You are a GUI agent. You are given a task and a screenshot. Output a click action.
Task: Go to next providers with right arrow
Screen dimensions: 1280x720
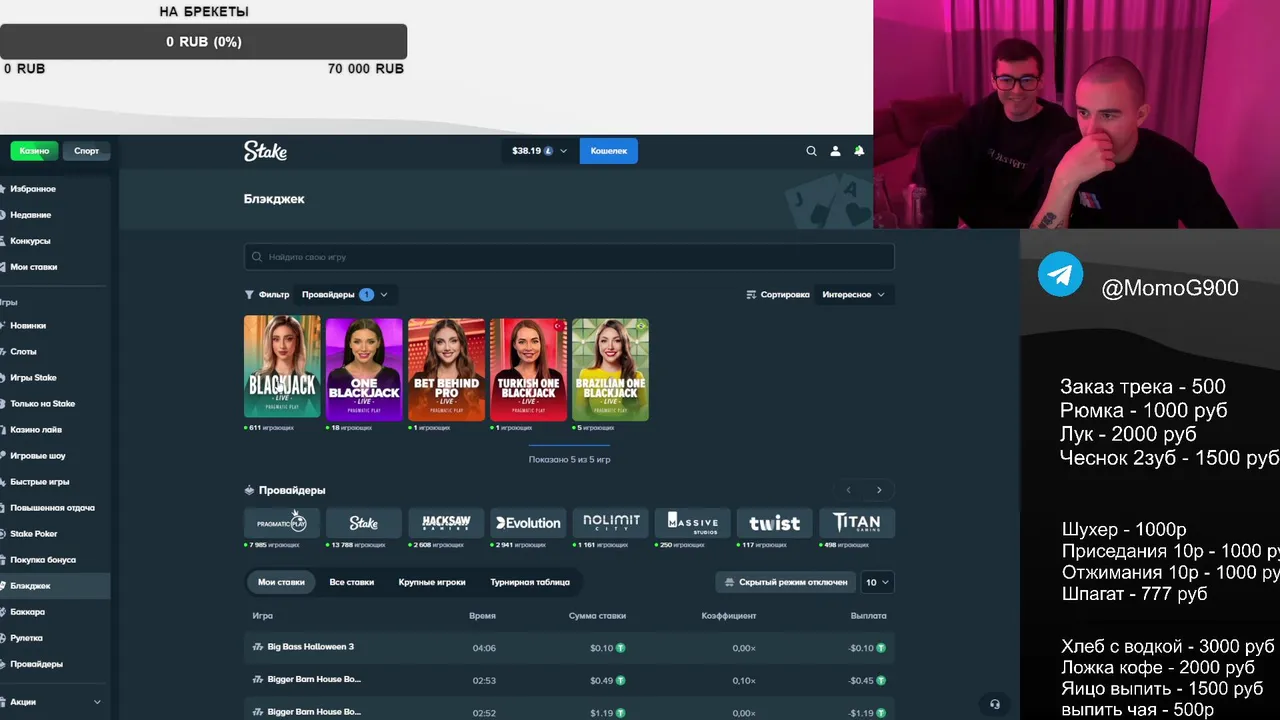(x=879, y=490)
